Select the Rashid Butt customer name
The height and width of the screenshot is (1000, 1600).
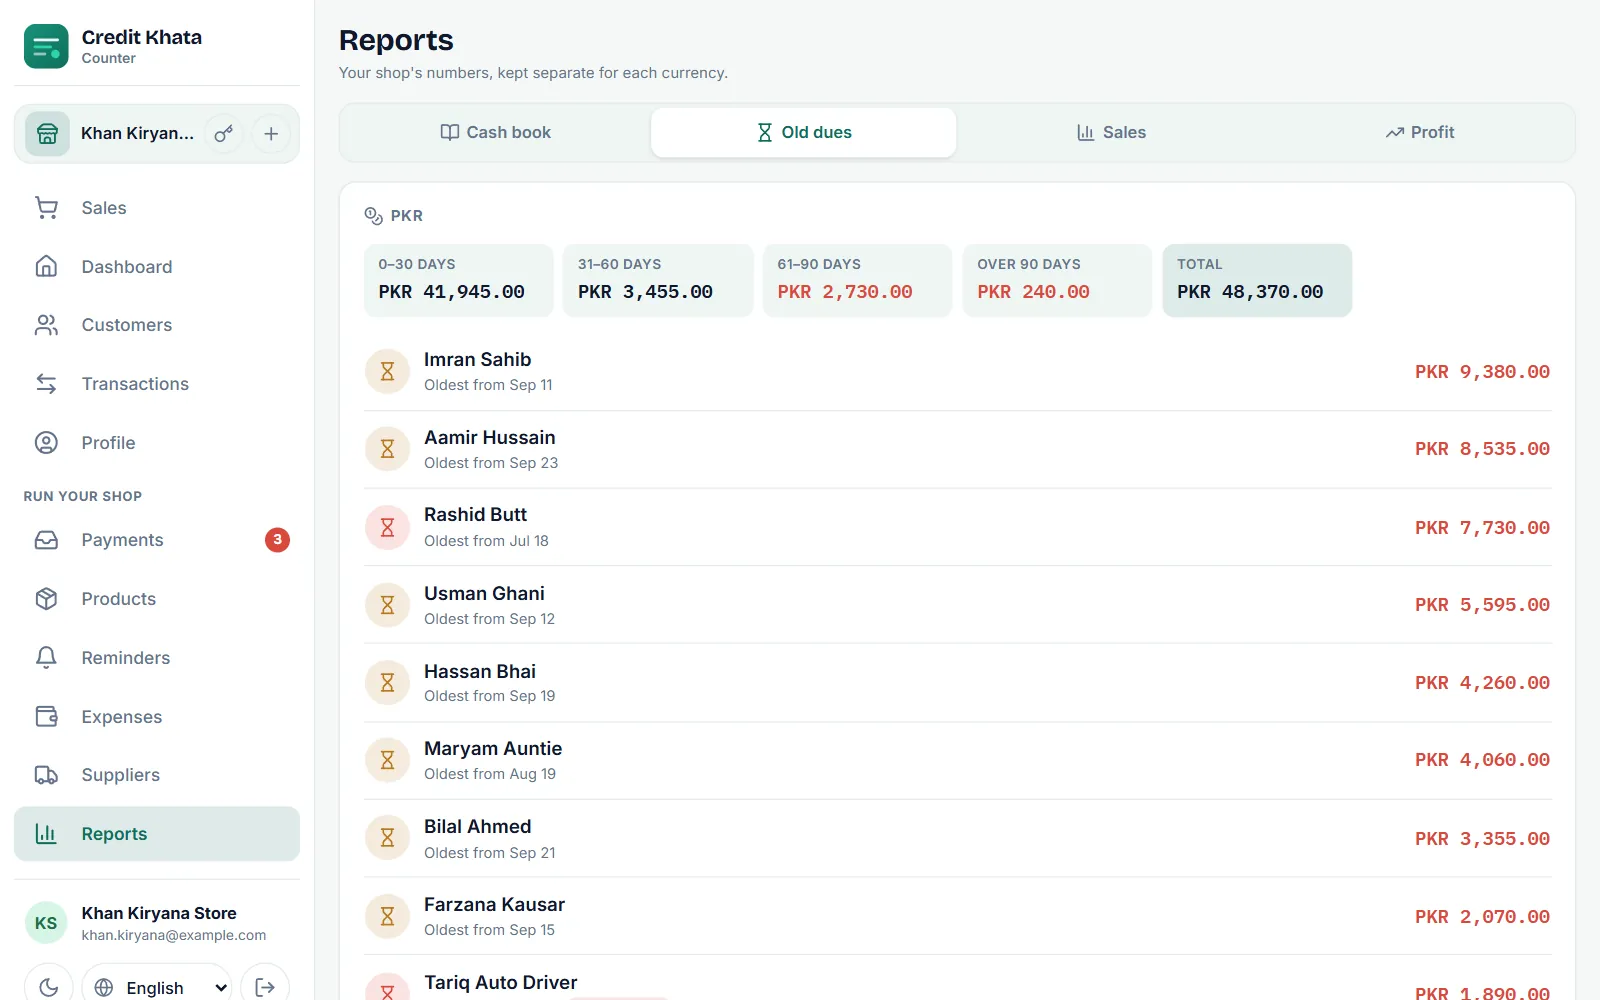tap(475, 515)
